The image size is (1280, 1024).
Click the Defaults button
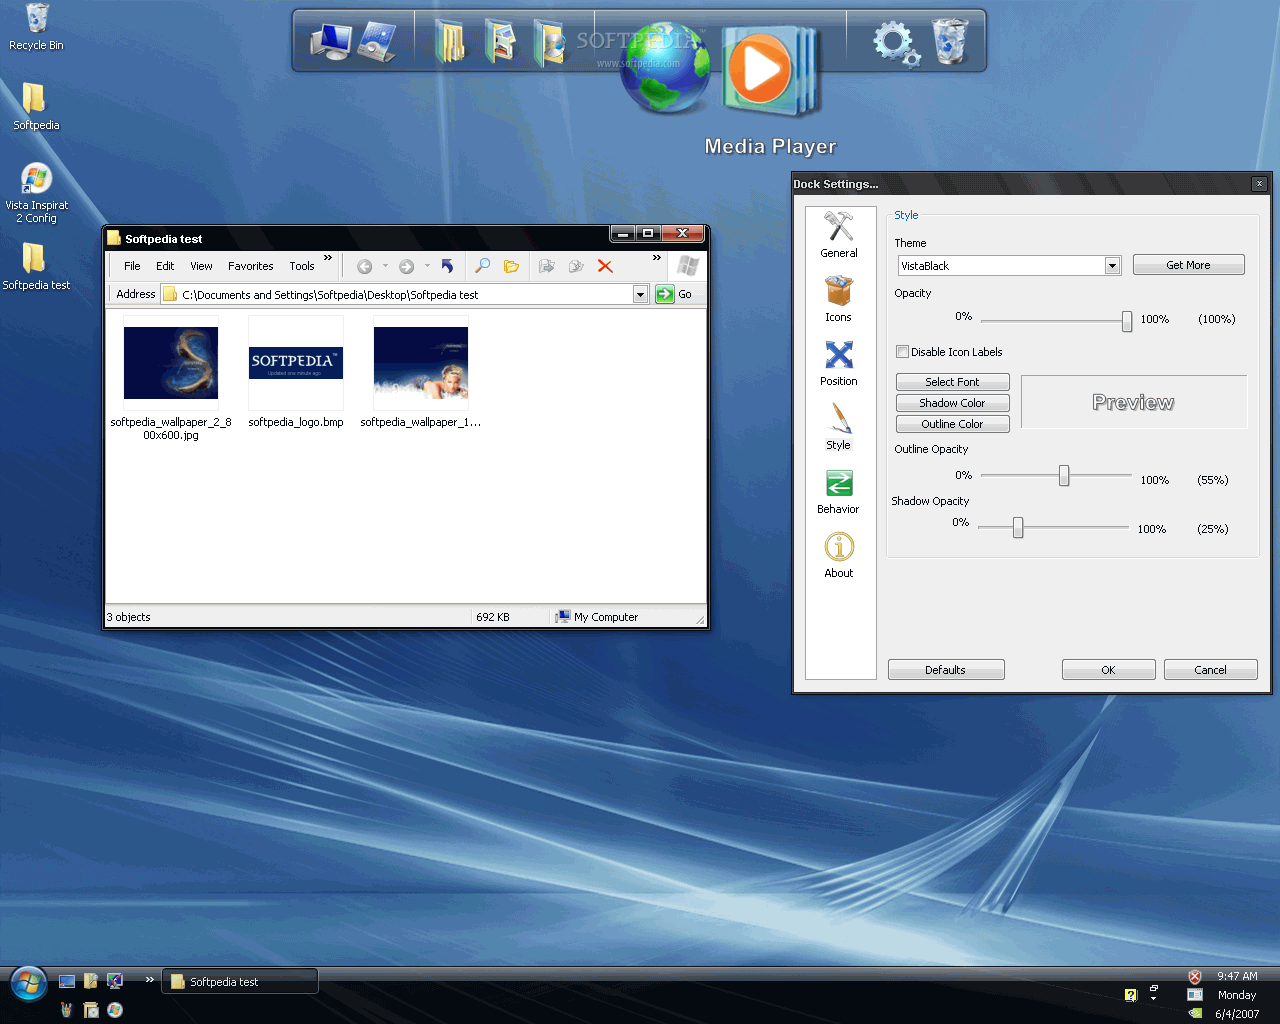click(946, 670)
